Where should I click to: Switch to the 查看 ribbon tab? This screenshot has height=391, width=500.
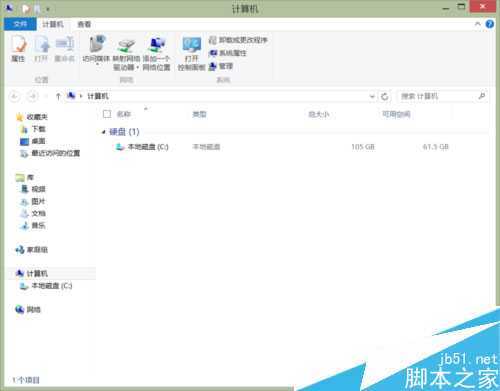pos(84,24)
